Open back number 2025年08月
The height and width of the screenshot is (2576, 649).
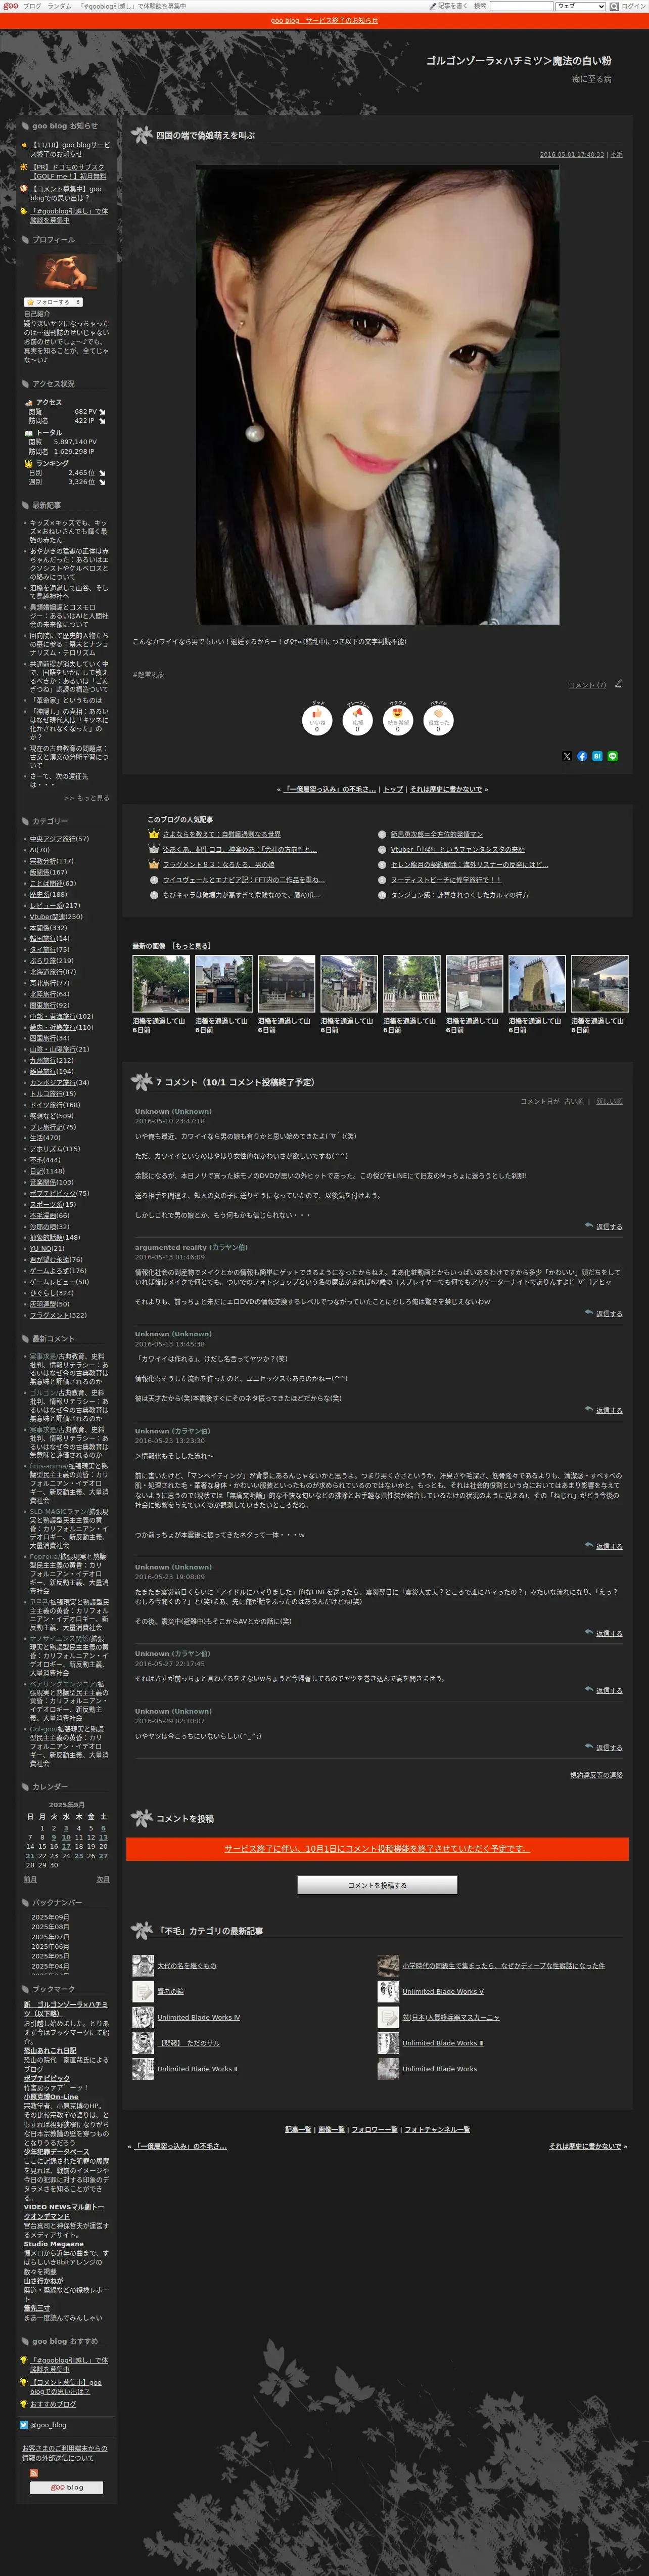coord(50,1927)
